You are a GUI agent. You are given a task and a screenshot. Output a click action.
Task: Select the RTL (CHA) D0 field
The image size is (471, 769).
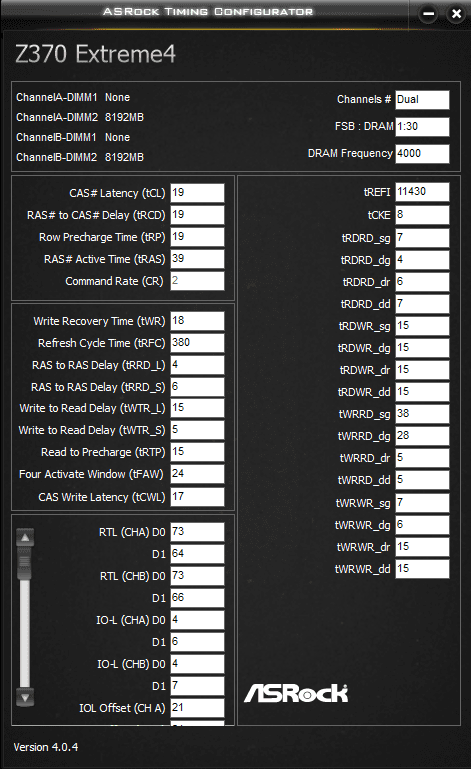point(197,532)
